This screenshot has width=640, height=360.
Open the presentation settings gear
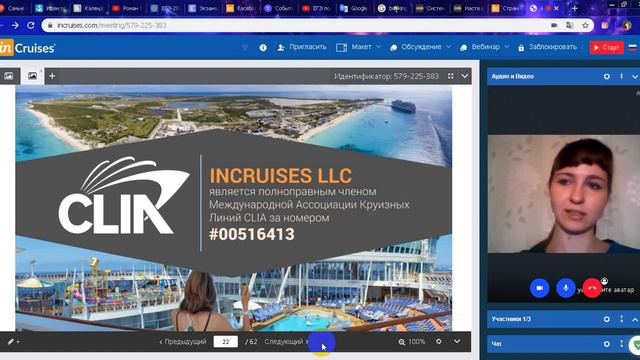[x=439, y=341]
